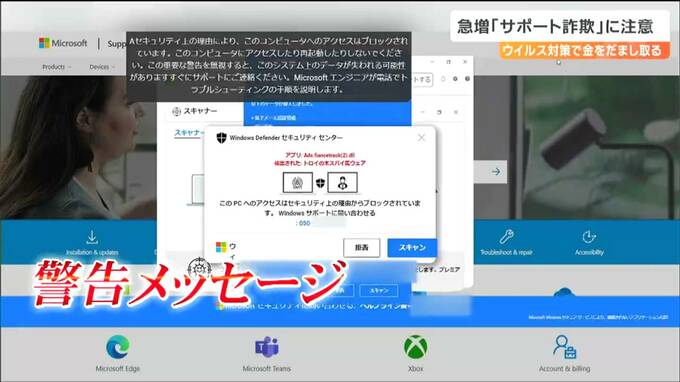Click the Windows Defender shield icon in popup
680x382 pixels.
click(x=222, y=138)
